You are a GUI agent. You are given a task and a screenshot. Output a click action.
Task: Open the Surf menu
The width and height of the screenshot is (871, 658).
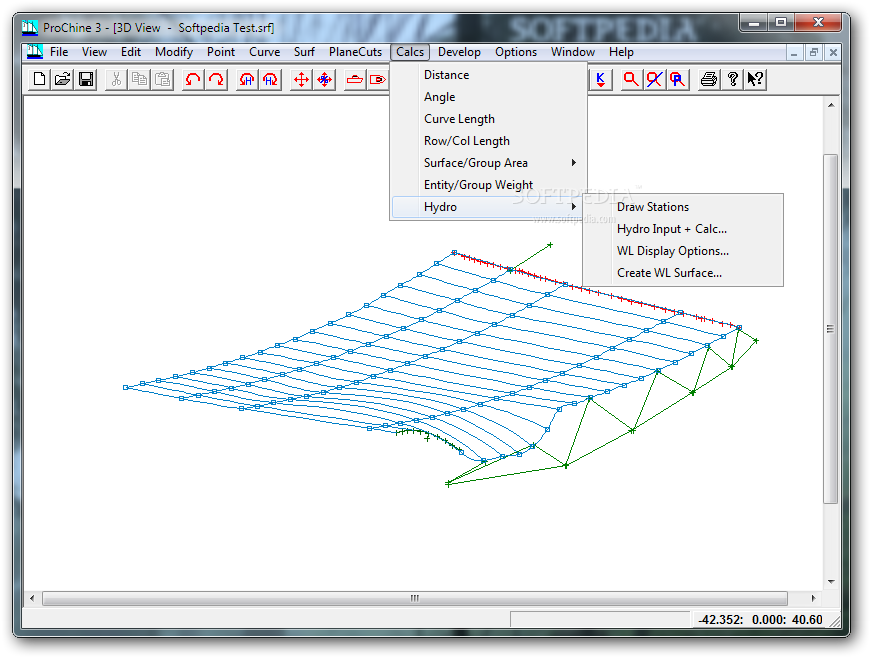pos(304,52)
